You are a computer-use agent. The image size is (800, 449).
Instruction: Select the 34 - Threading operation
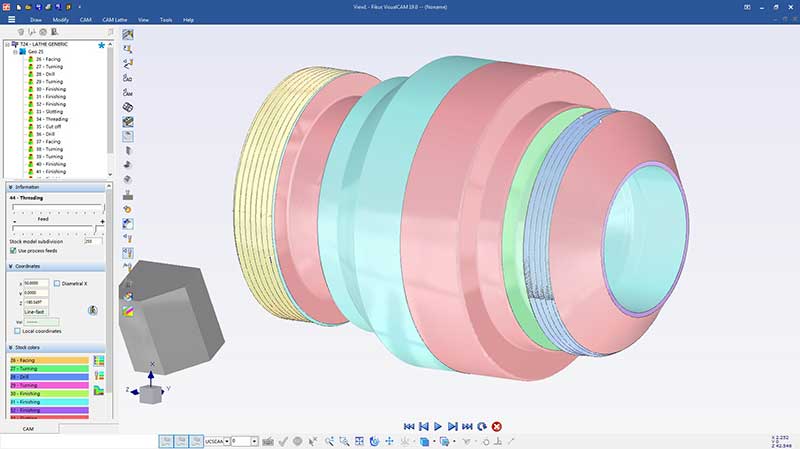click(52, 118)
